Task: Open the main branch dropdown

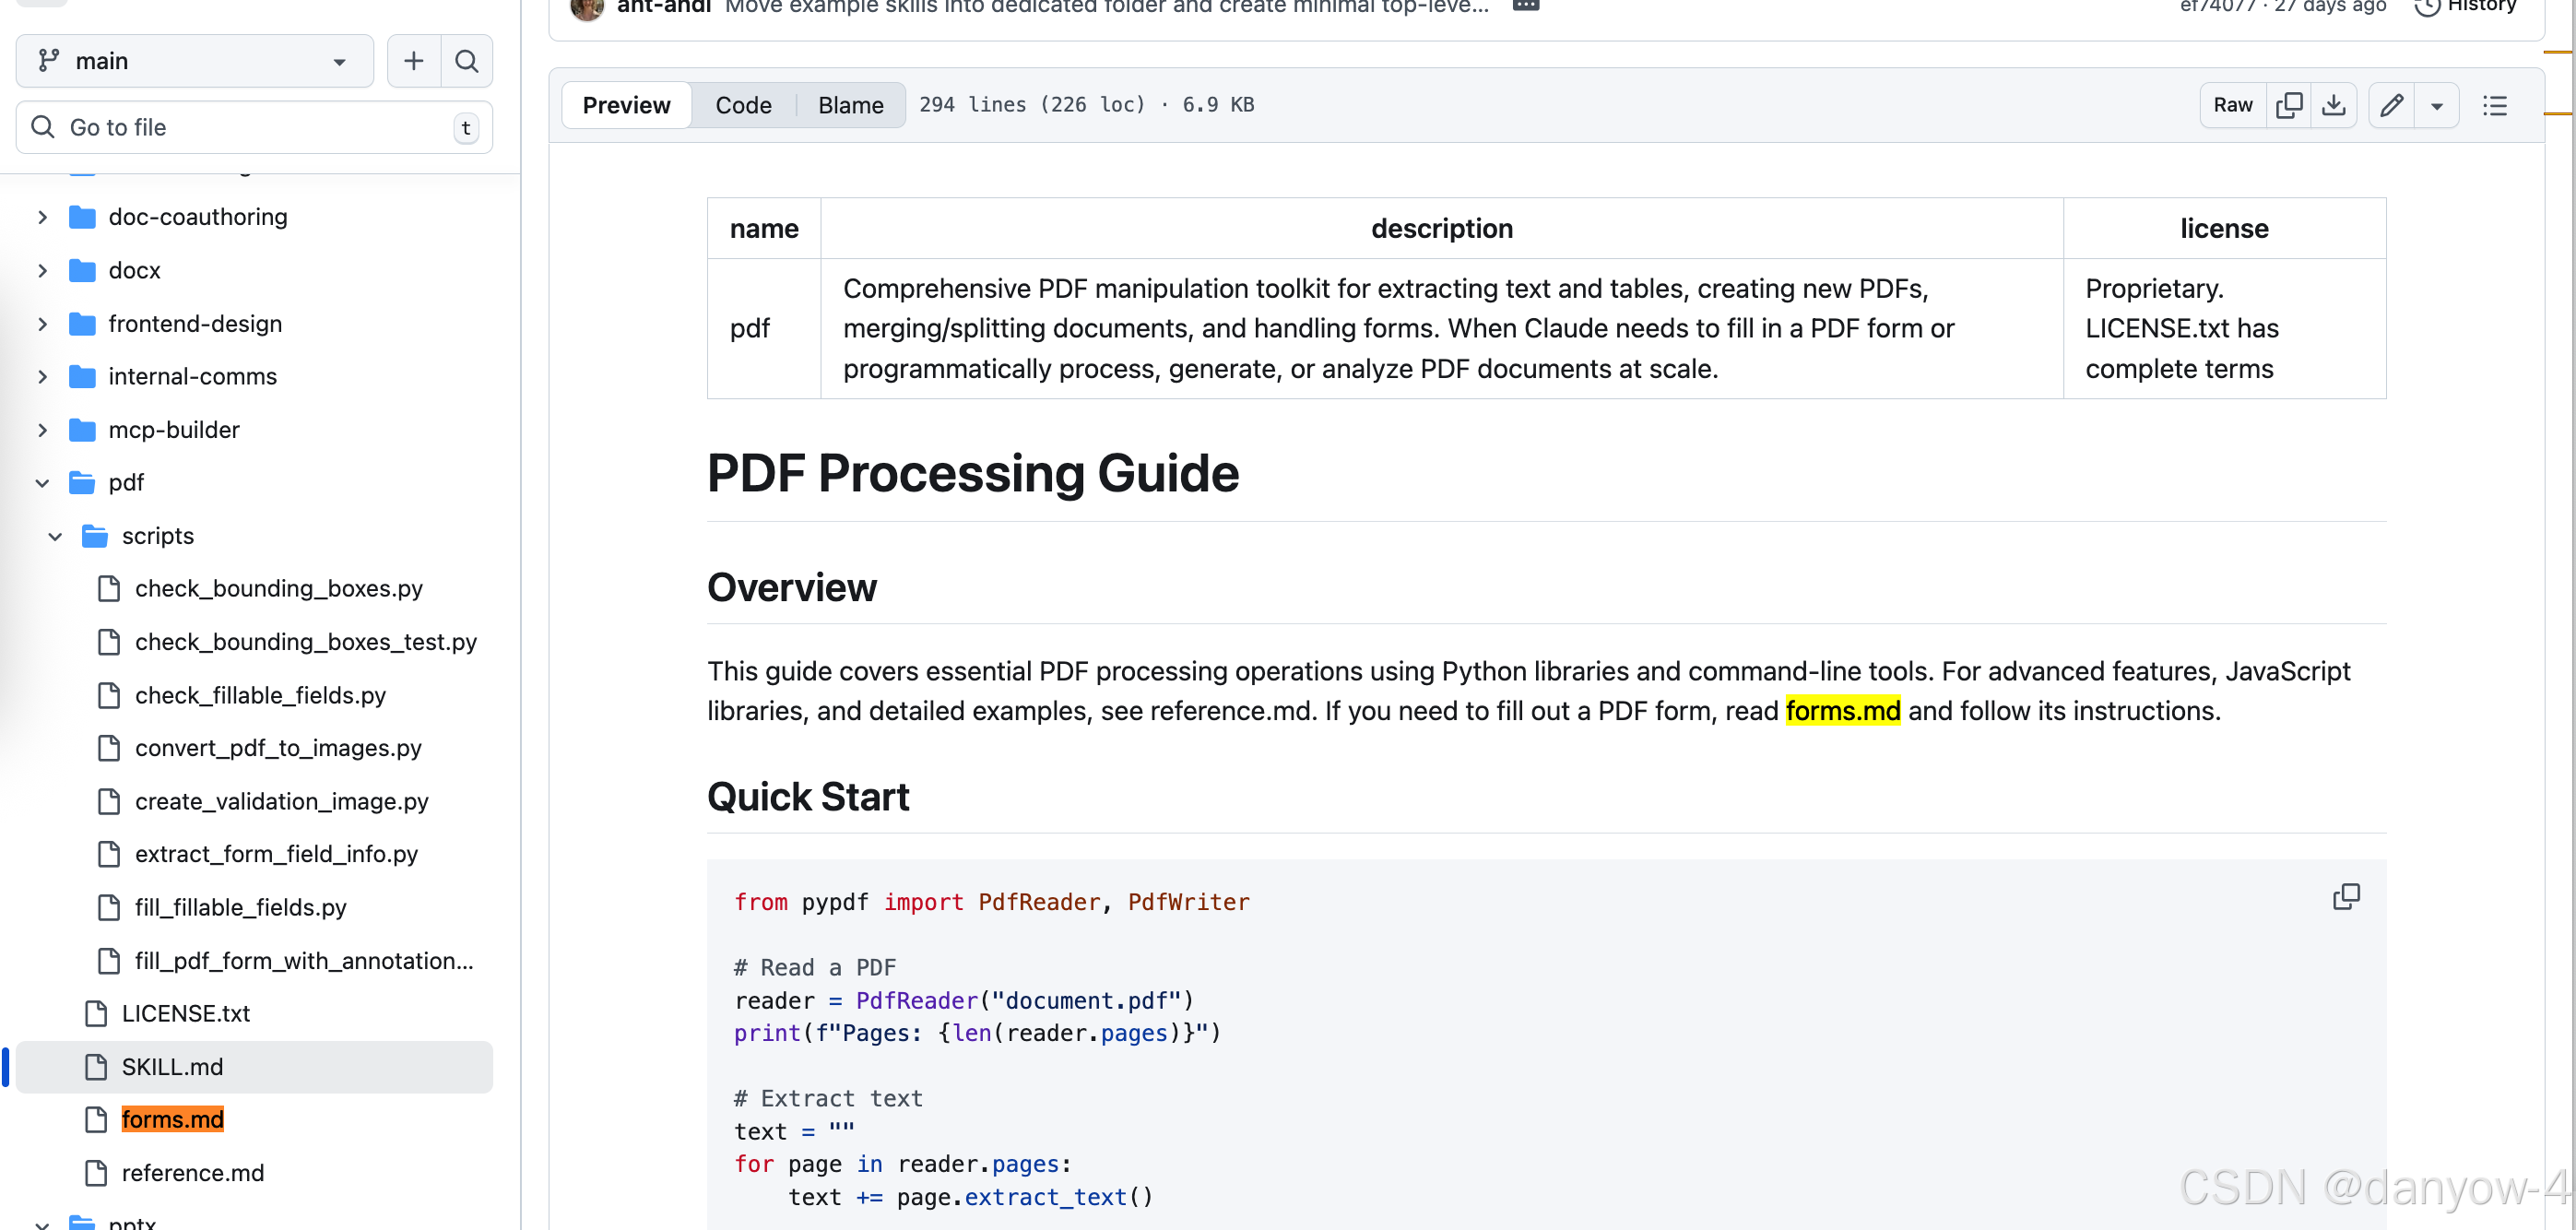Action: 194,61
